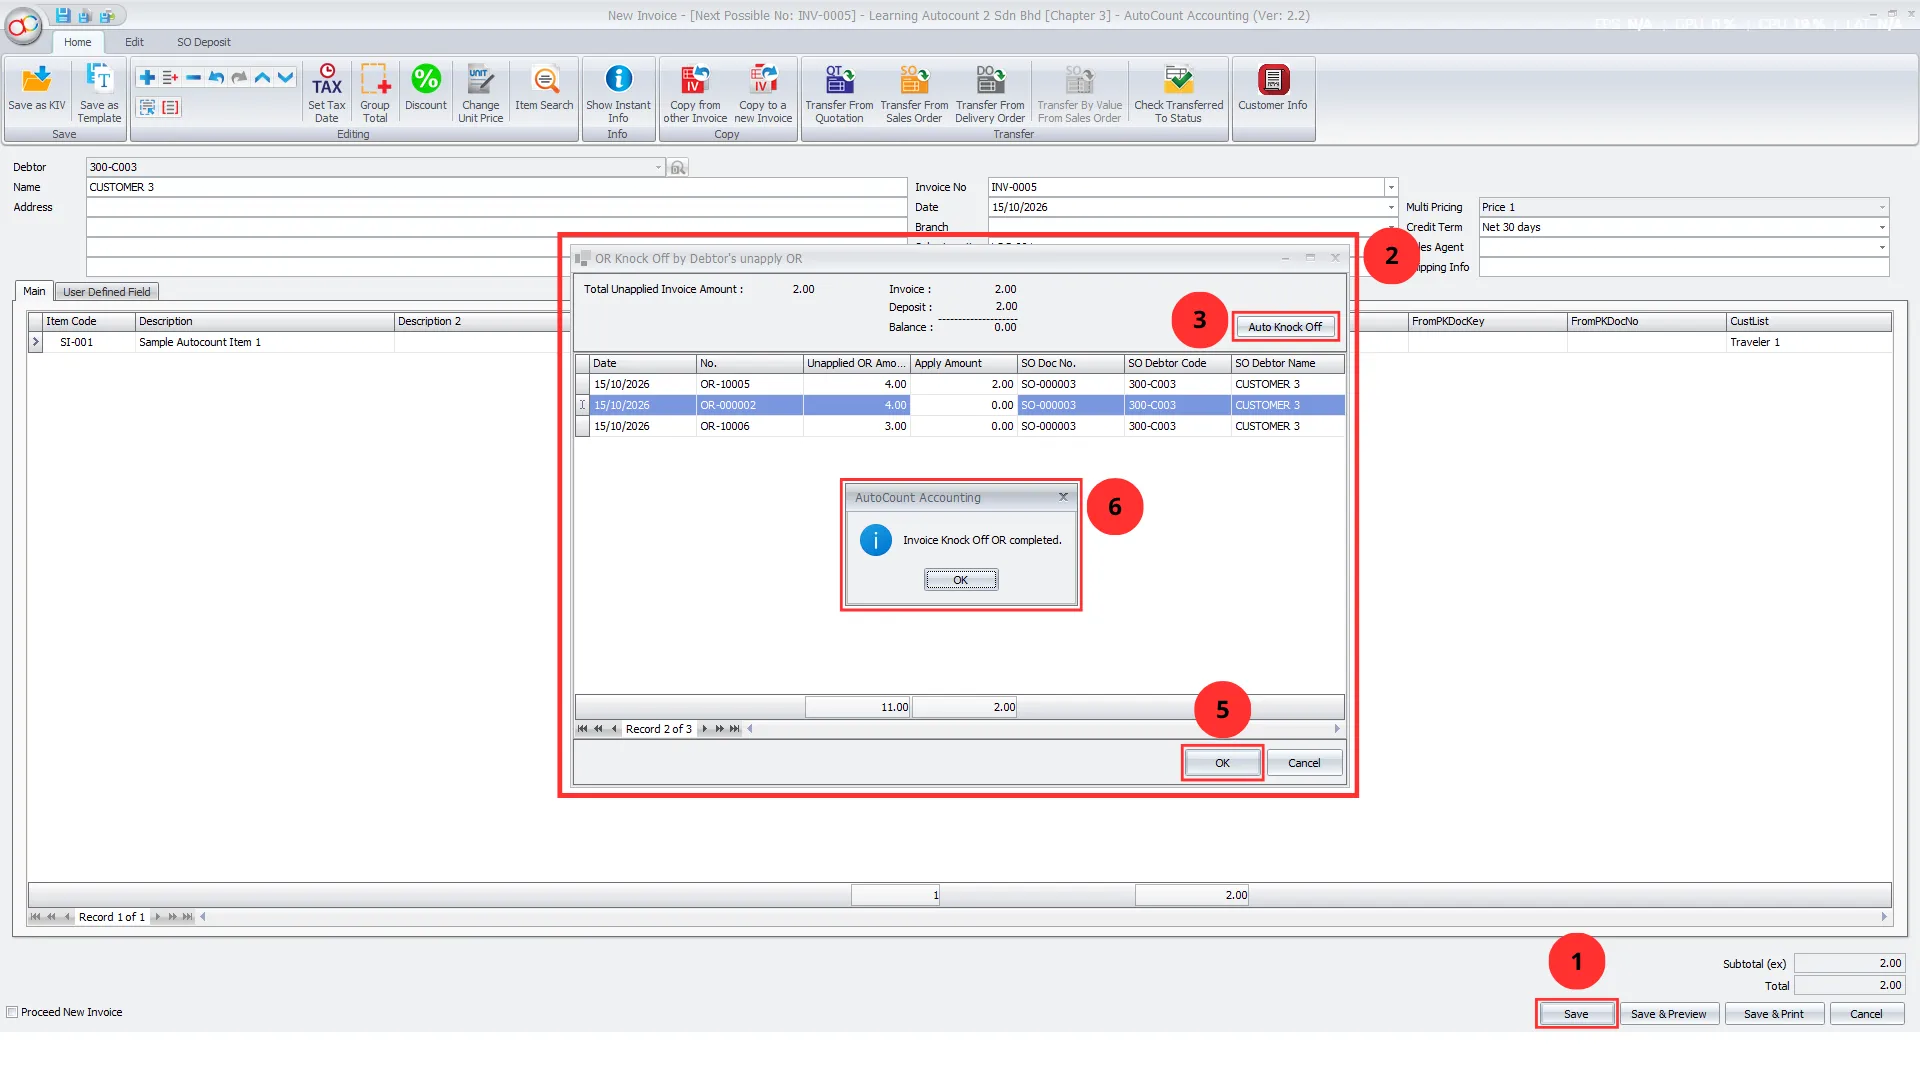
Task: Click Cancel in OR Knock Off dialog
Action: pyautogui.click(x=1303, y=763)
